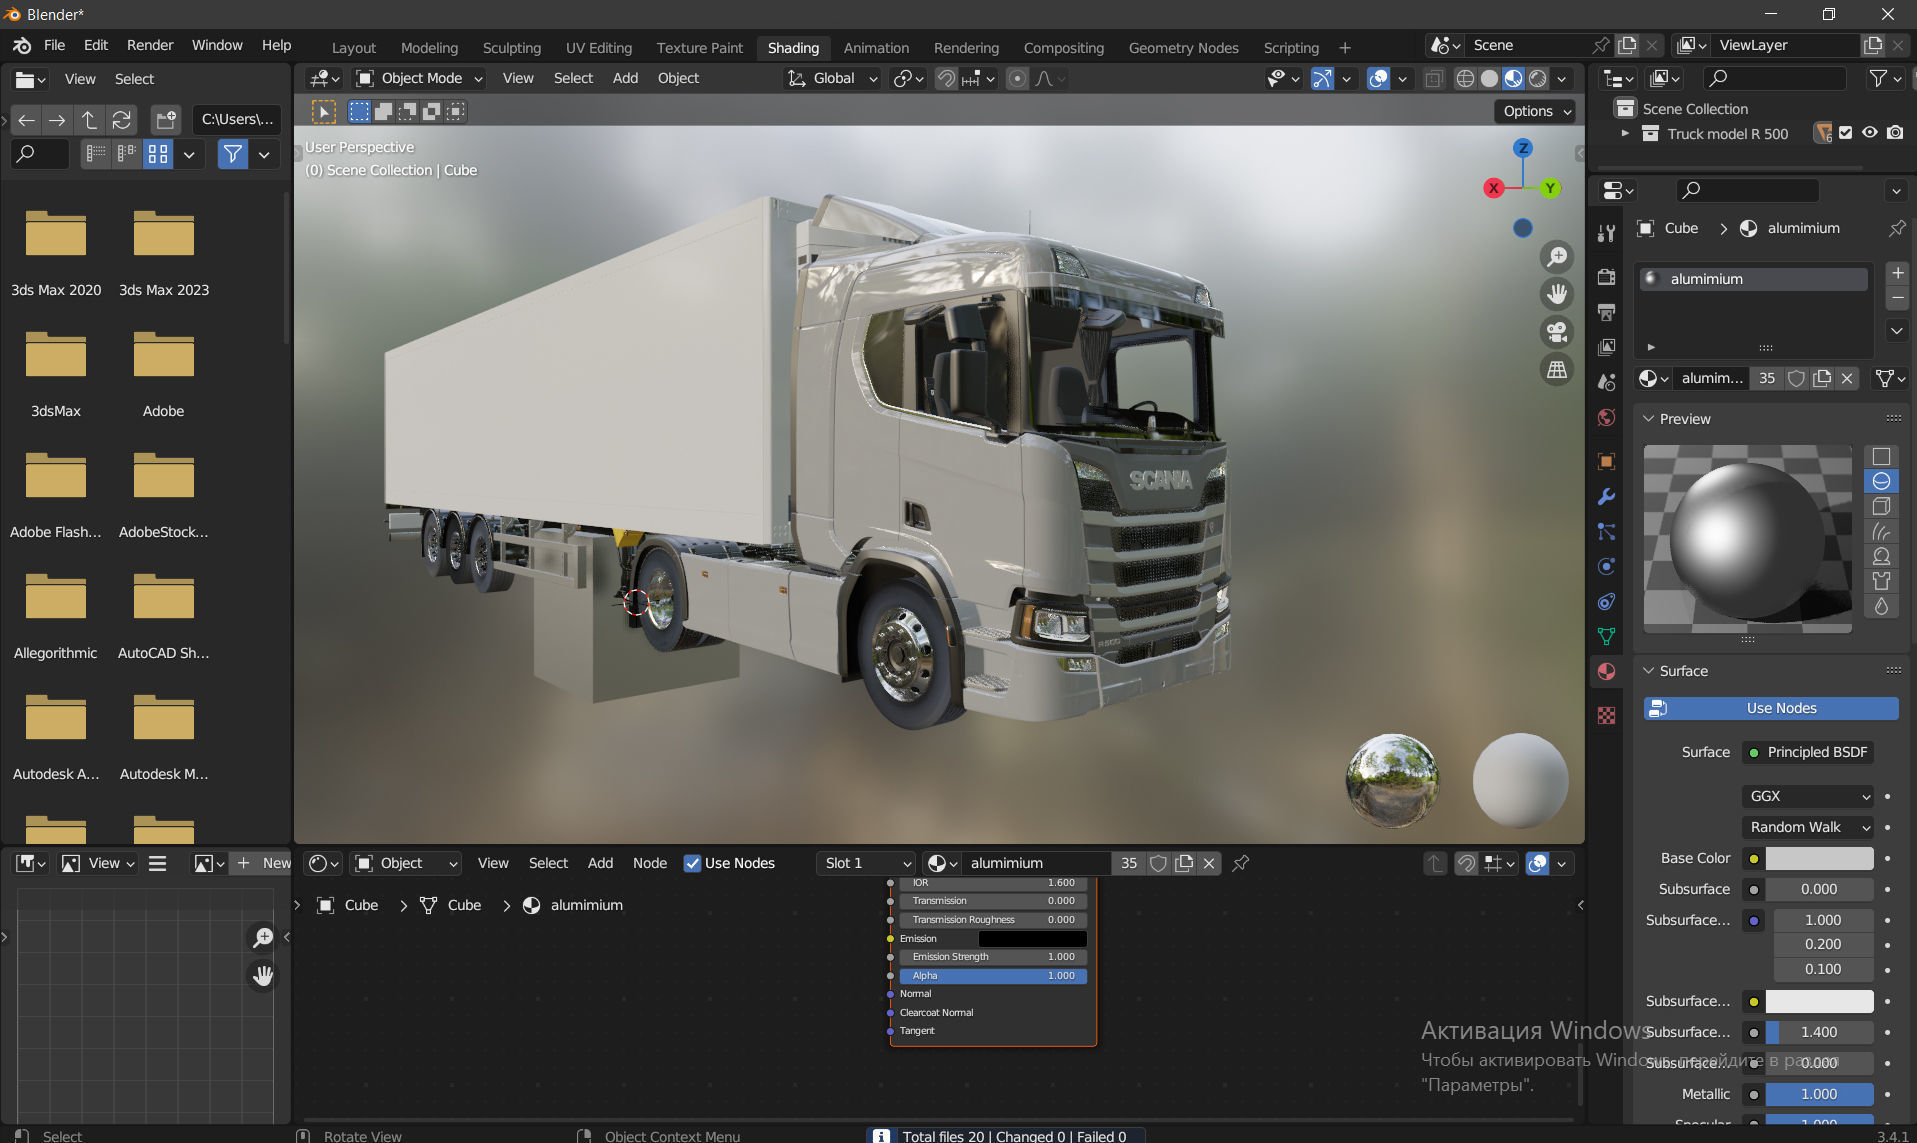Image resolution: width=1917 pixels, height=1143 pixels.
Task: Pin the node editor material
Action: [1240, 863]
